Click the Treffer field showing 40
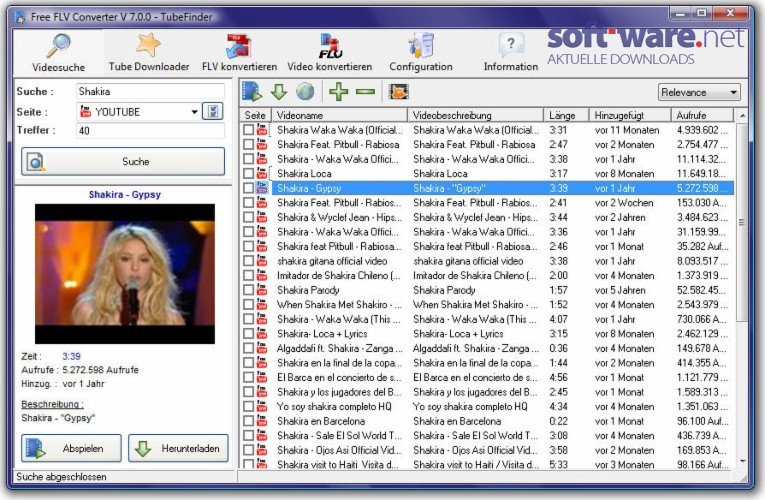The width and height of the screenshot is (765, 500). pos(150,130)
